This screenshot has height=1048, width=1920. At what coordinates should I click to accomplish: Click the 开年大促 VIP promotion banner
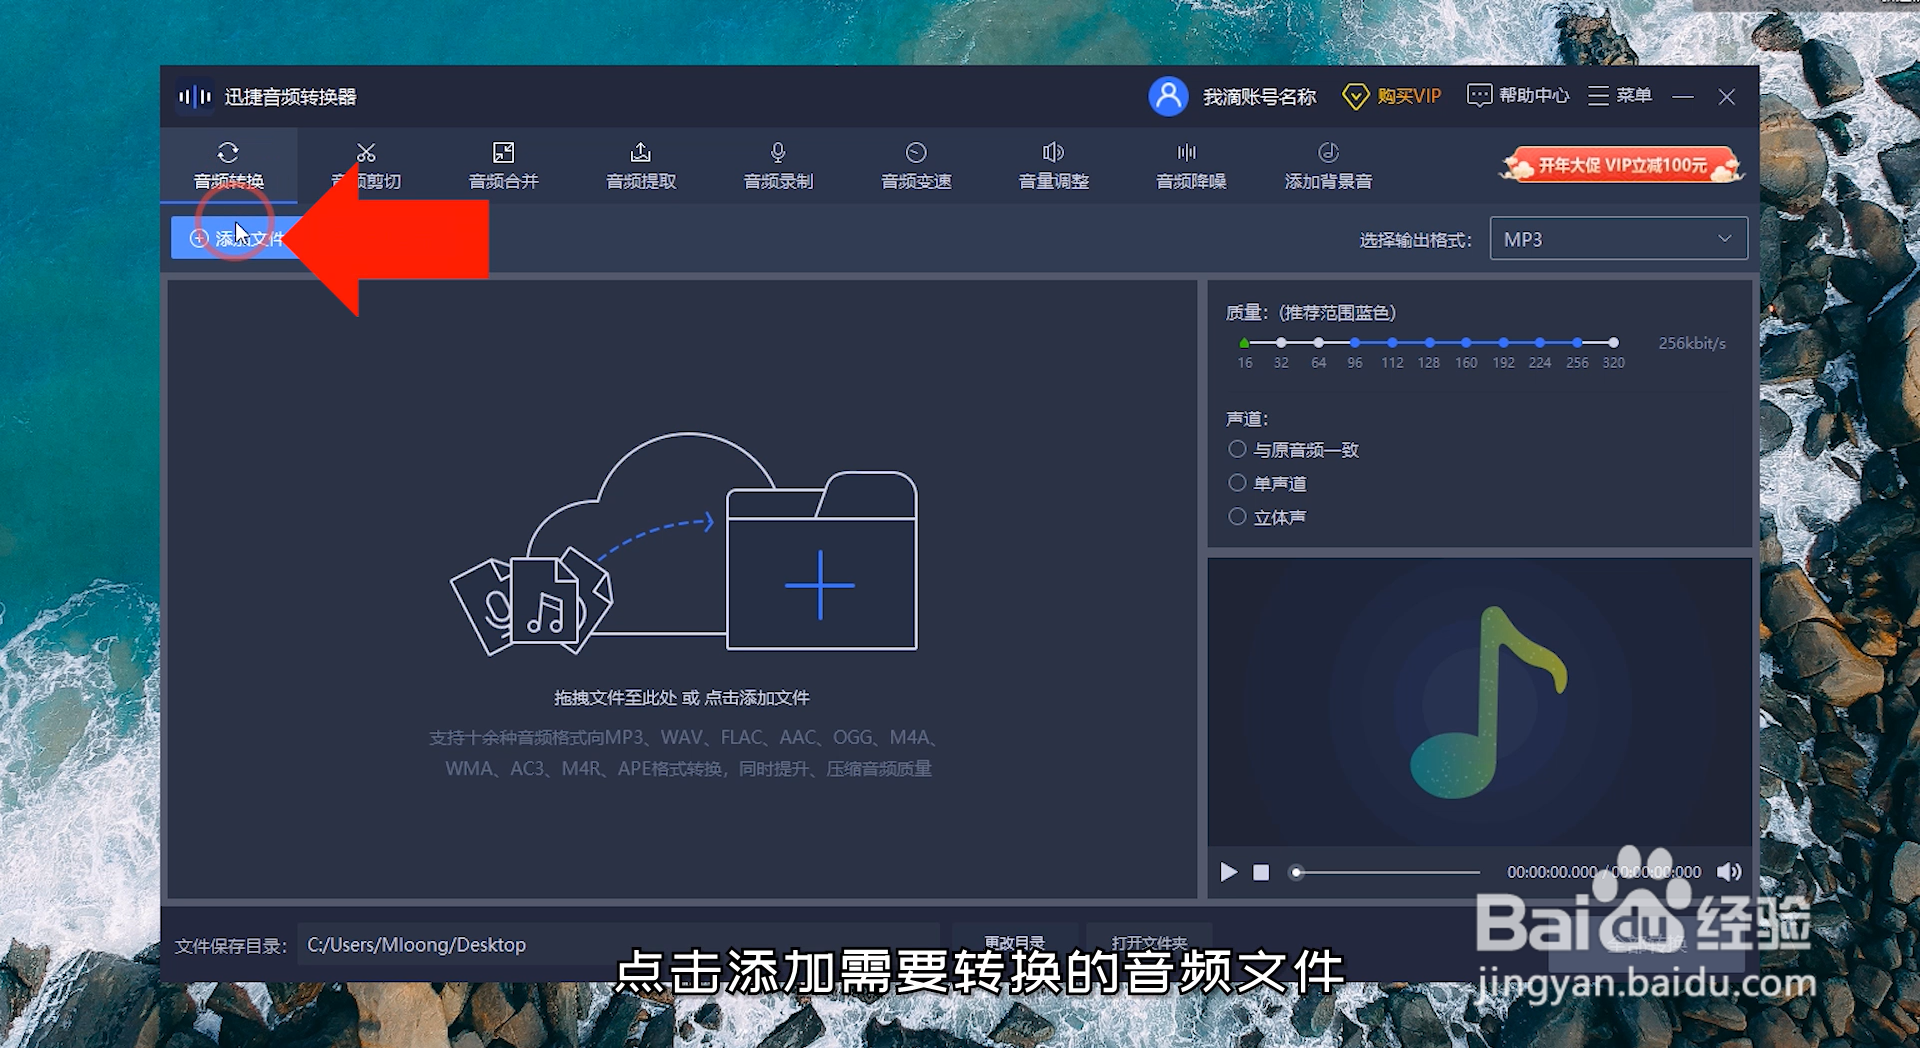click(x=1621, y=165)
